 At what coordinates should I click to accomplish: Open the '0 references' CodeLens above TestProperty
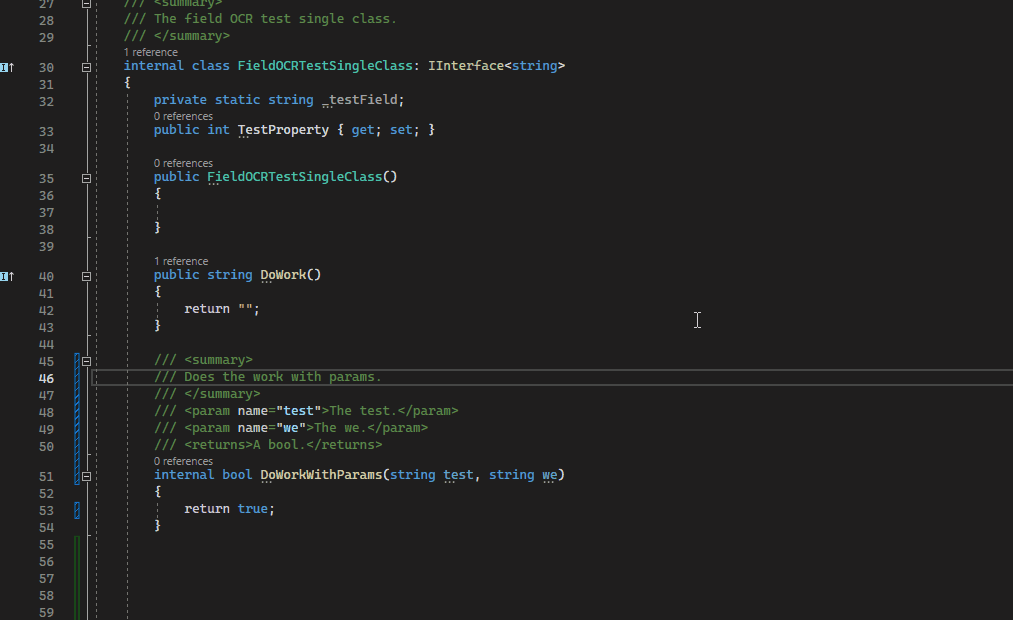[183, 116]
